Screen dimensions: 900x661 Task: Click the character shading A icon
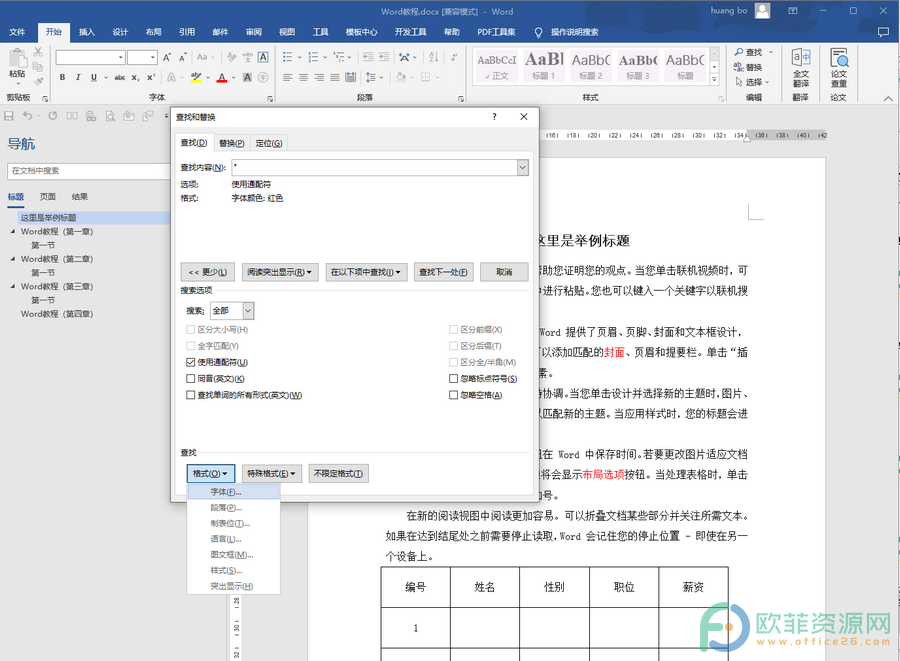pyautogui.click(x=247, y=77)
